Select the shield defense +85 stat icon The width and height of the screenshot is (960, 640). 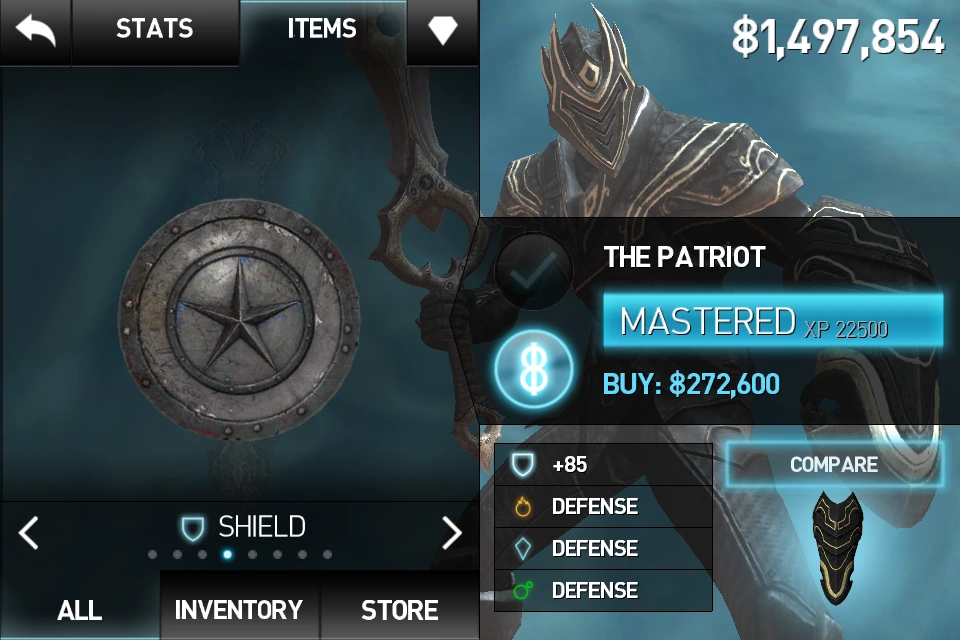523,464
